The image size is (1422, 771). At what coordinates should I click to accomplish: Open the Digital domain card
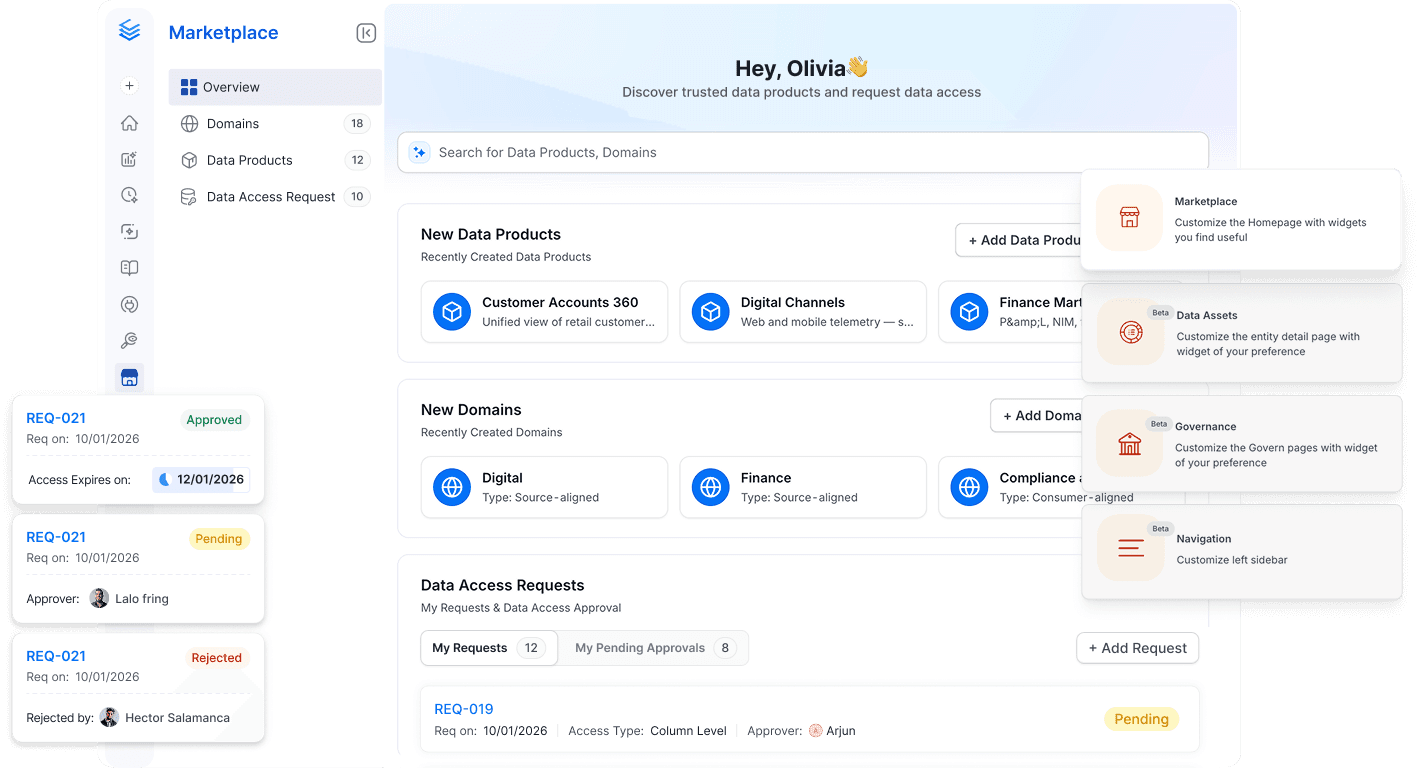tap(544, 487)
